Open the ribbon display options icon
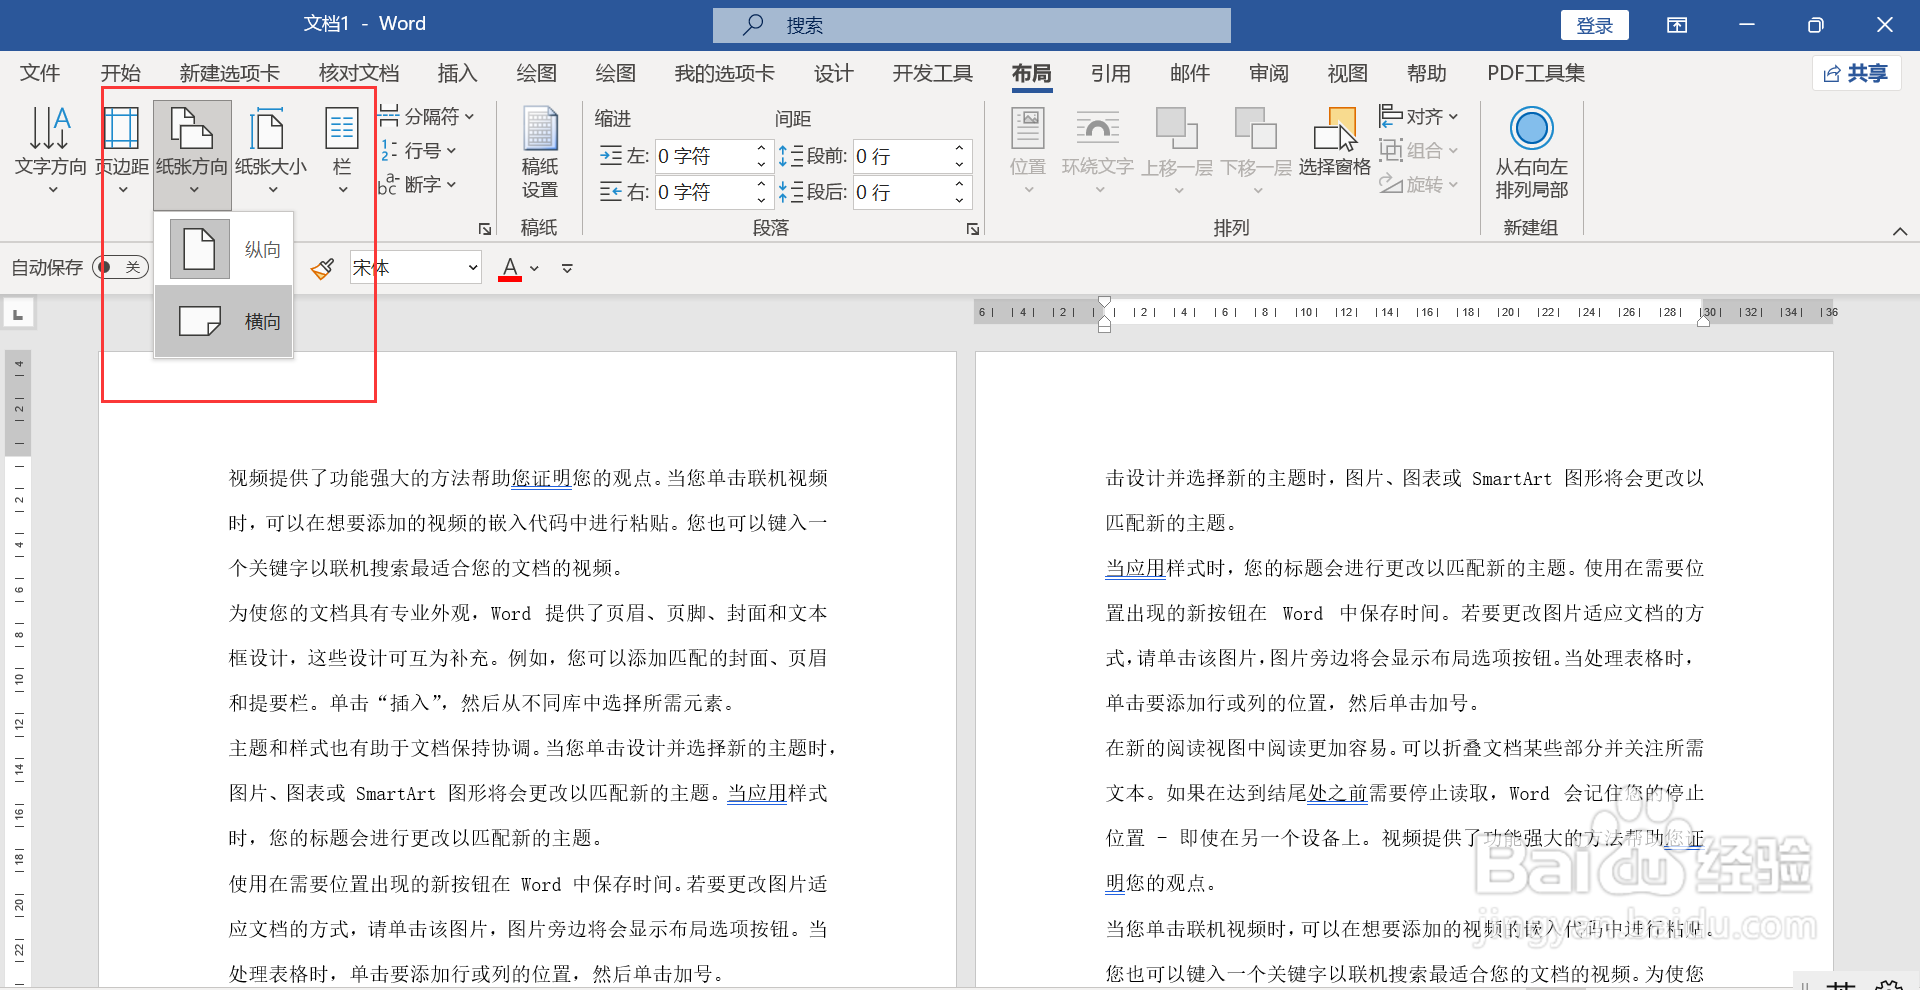The height and width of the screenshot is (990, 1920). (1677, 25)
